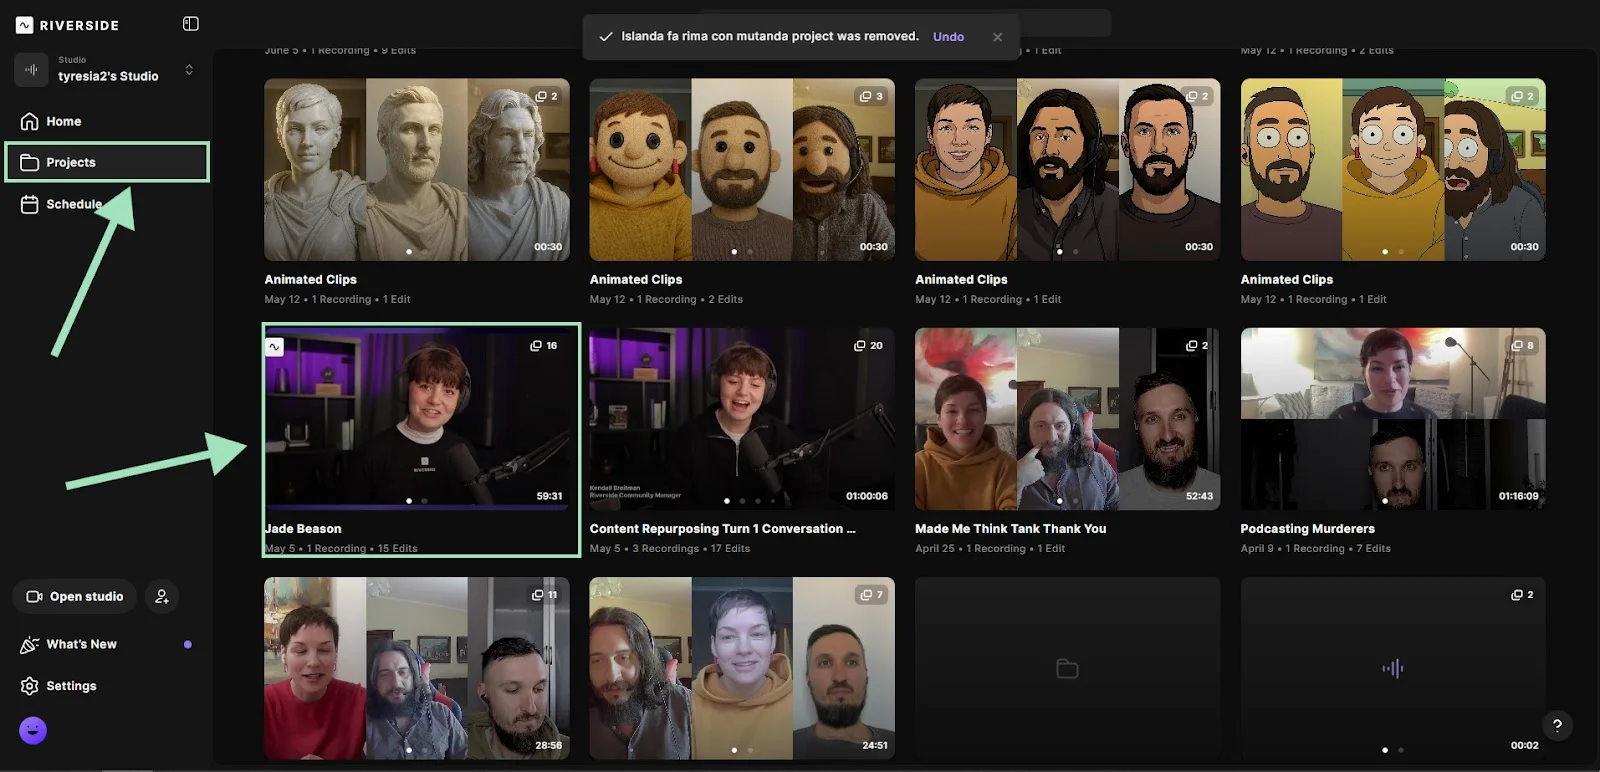Open the project thumbnail lasting 28:56
The width and height of the screenshot is (1600, 772).
coord(417,668)
